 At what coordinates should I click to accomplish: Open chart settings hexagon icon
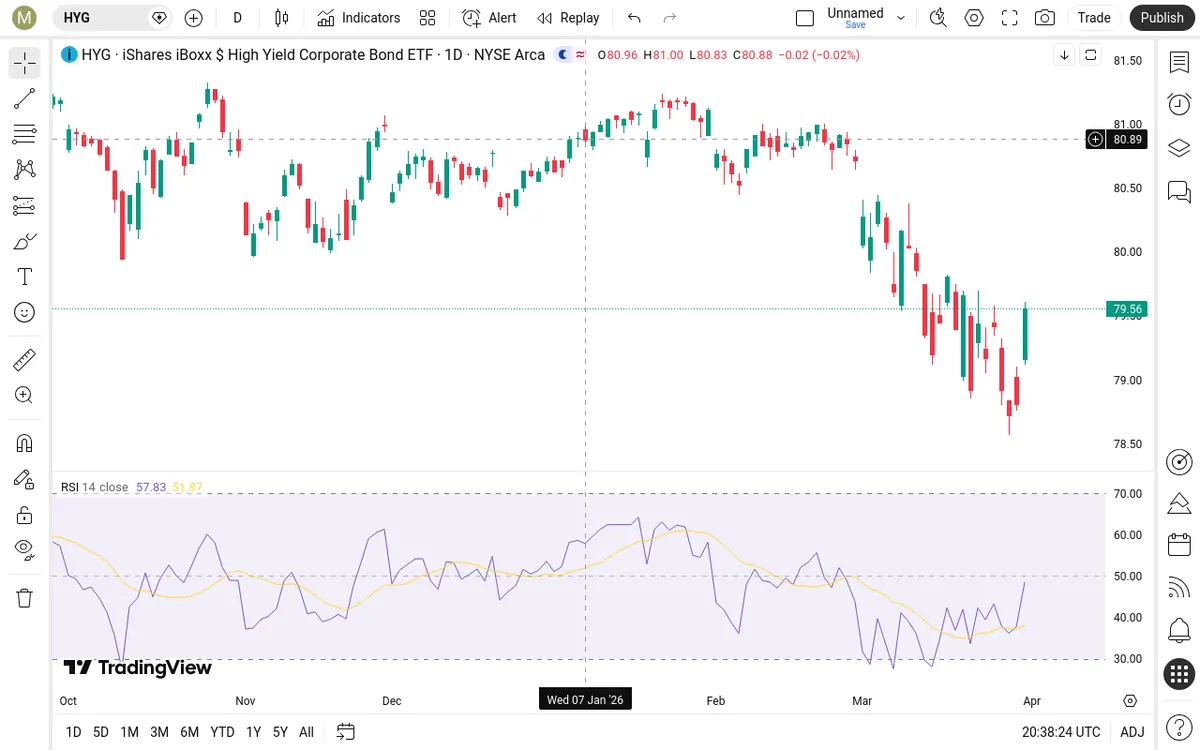[x=974, y=18]
